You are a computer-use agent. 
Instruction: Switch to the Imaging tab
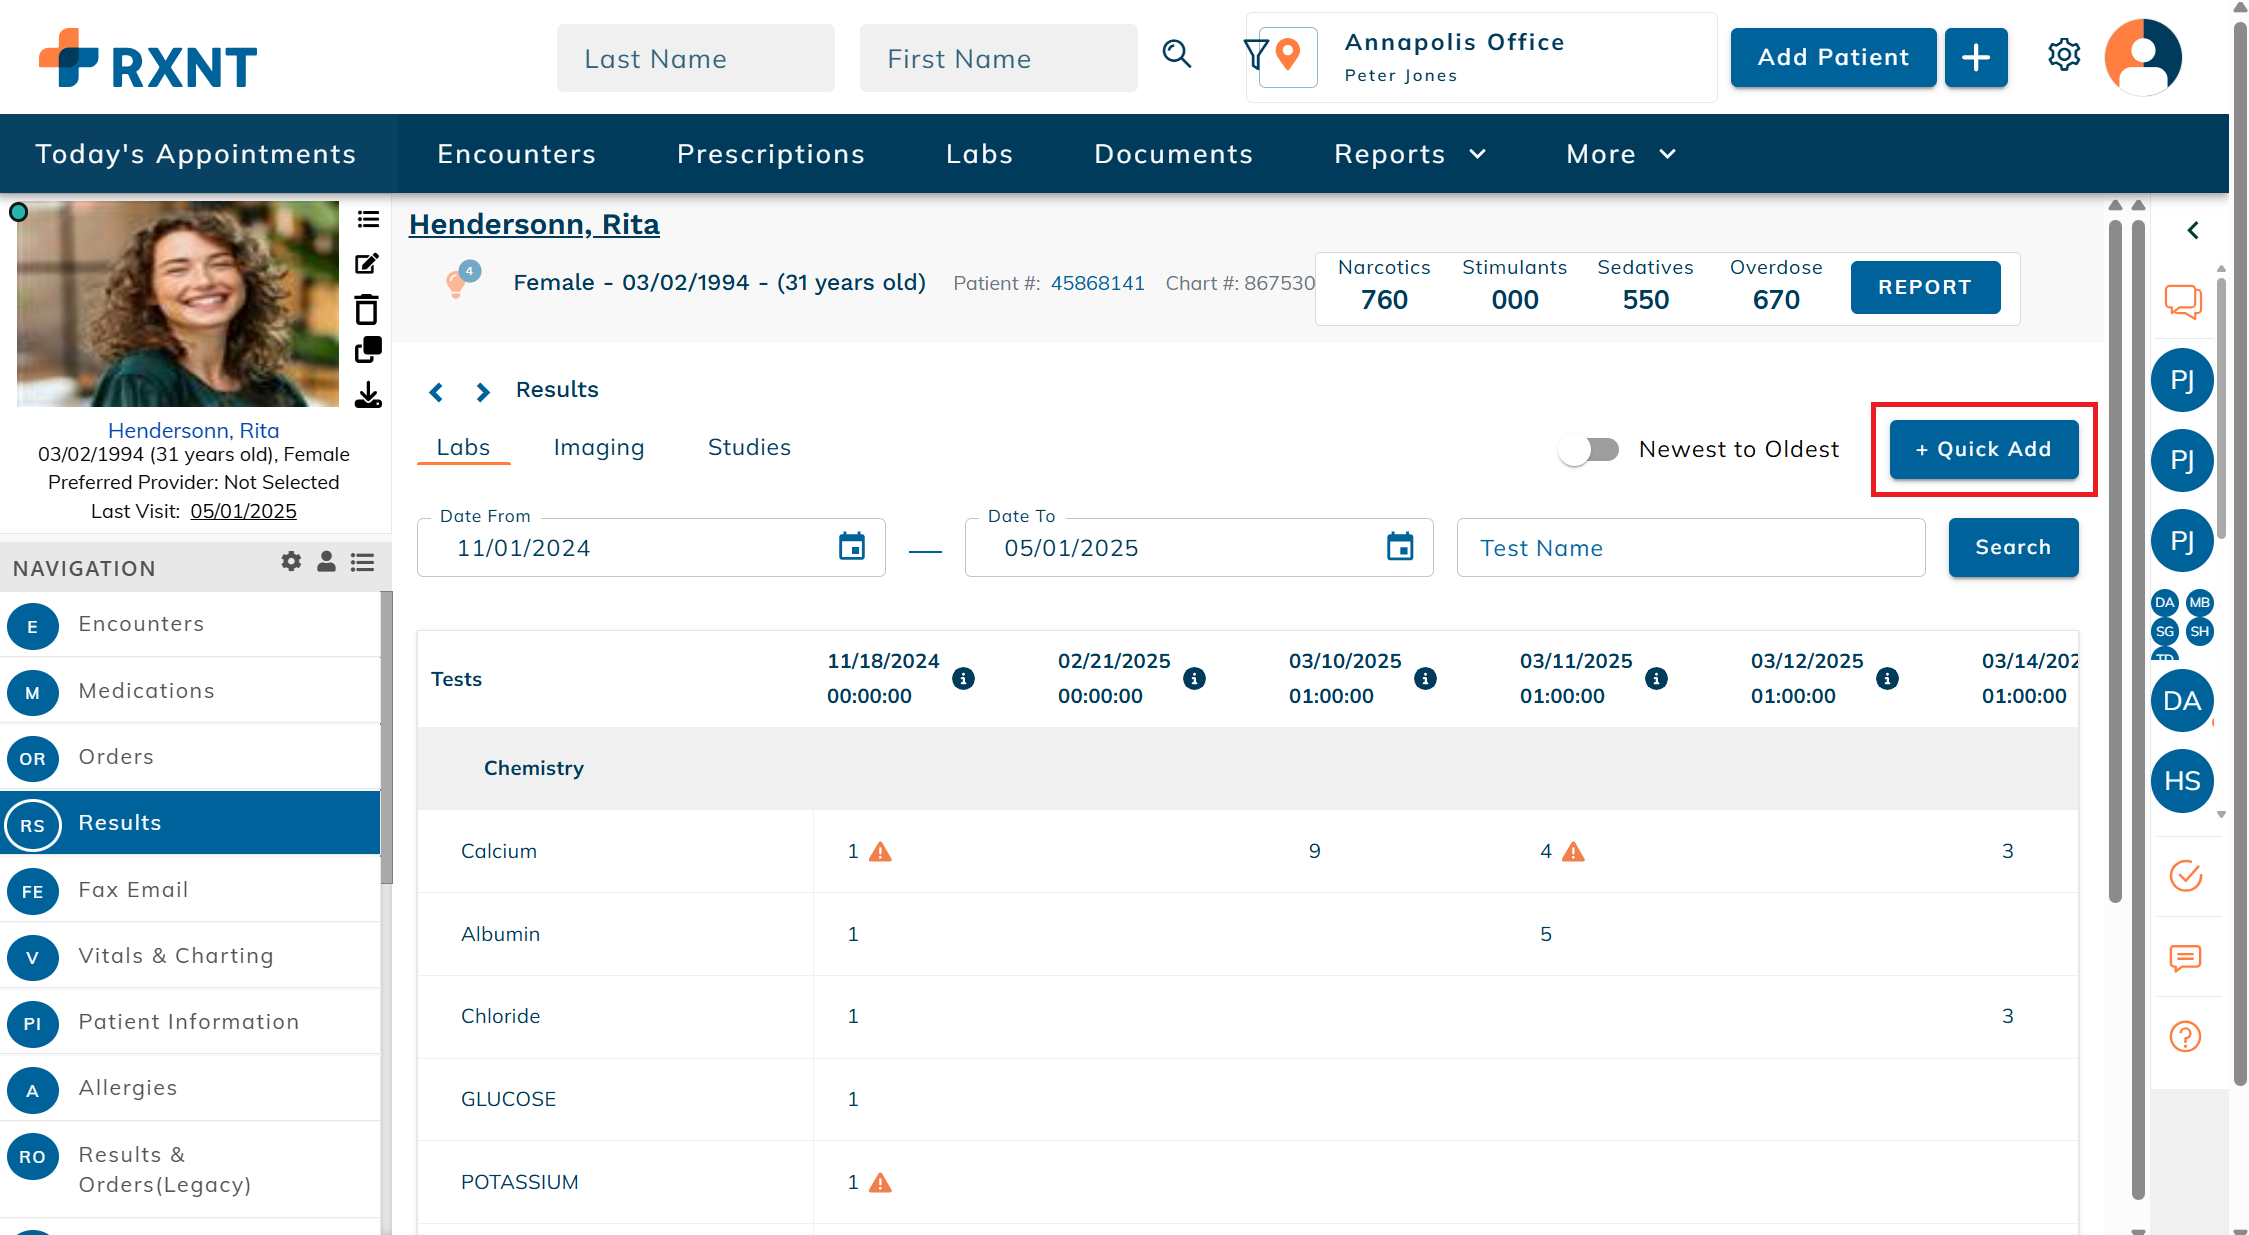click(x=599, y=447)
